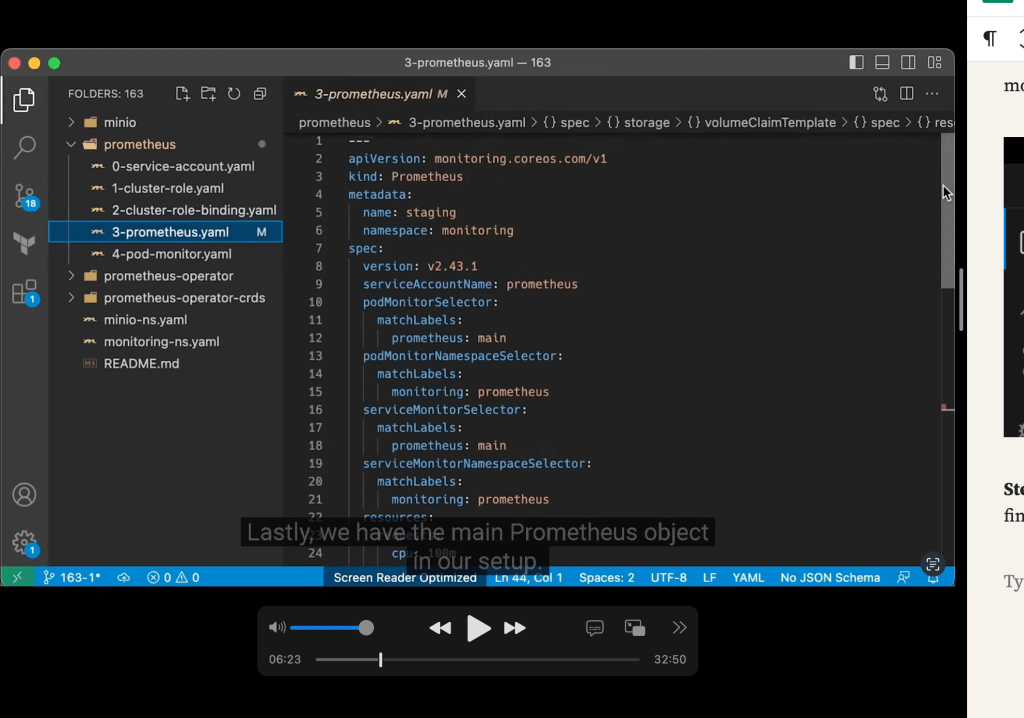1024x718 pixels.
Task: Click the New Folder icon in explorer header
Action: (x=208, y=93)
